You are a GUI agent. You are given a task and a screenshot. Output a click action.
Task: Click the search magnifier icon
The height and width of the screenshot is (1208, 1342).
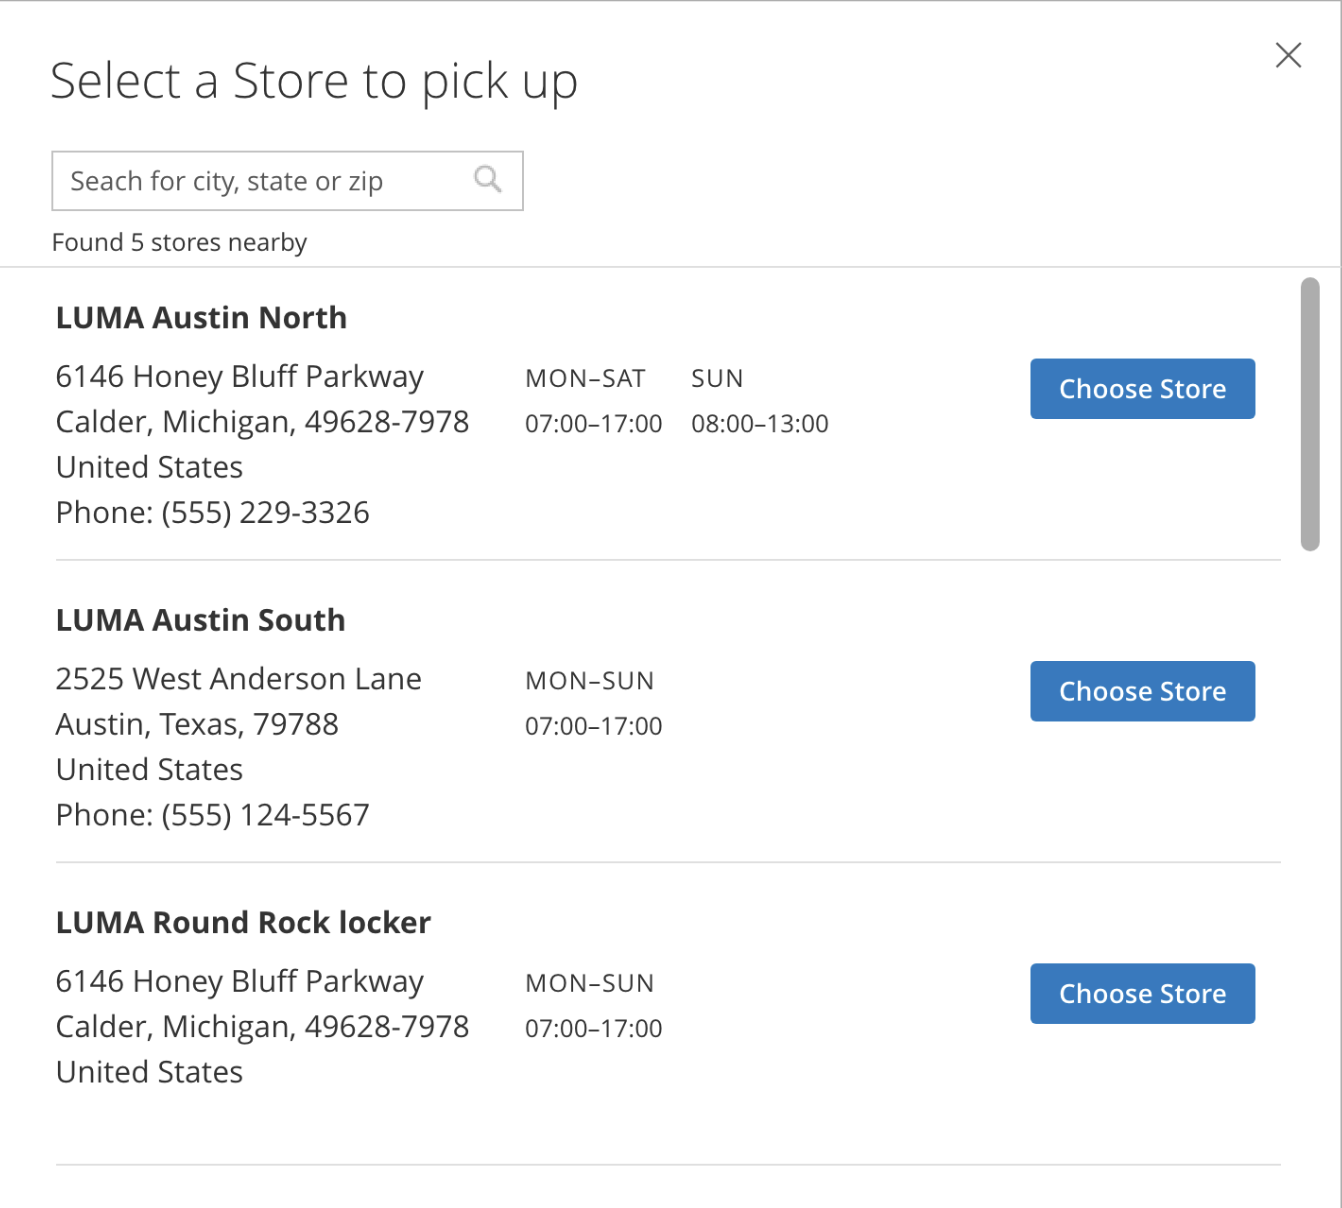tap(488, 179)
